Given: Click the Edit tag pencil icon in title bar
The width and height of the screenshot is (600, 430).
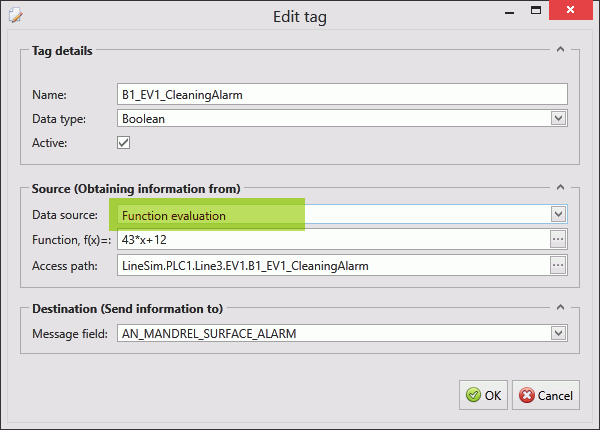Looking at the screenshot, I should pos(16,15).
